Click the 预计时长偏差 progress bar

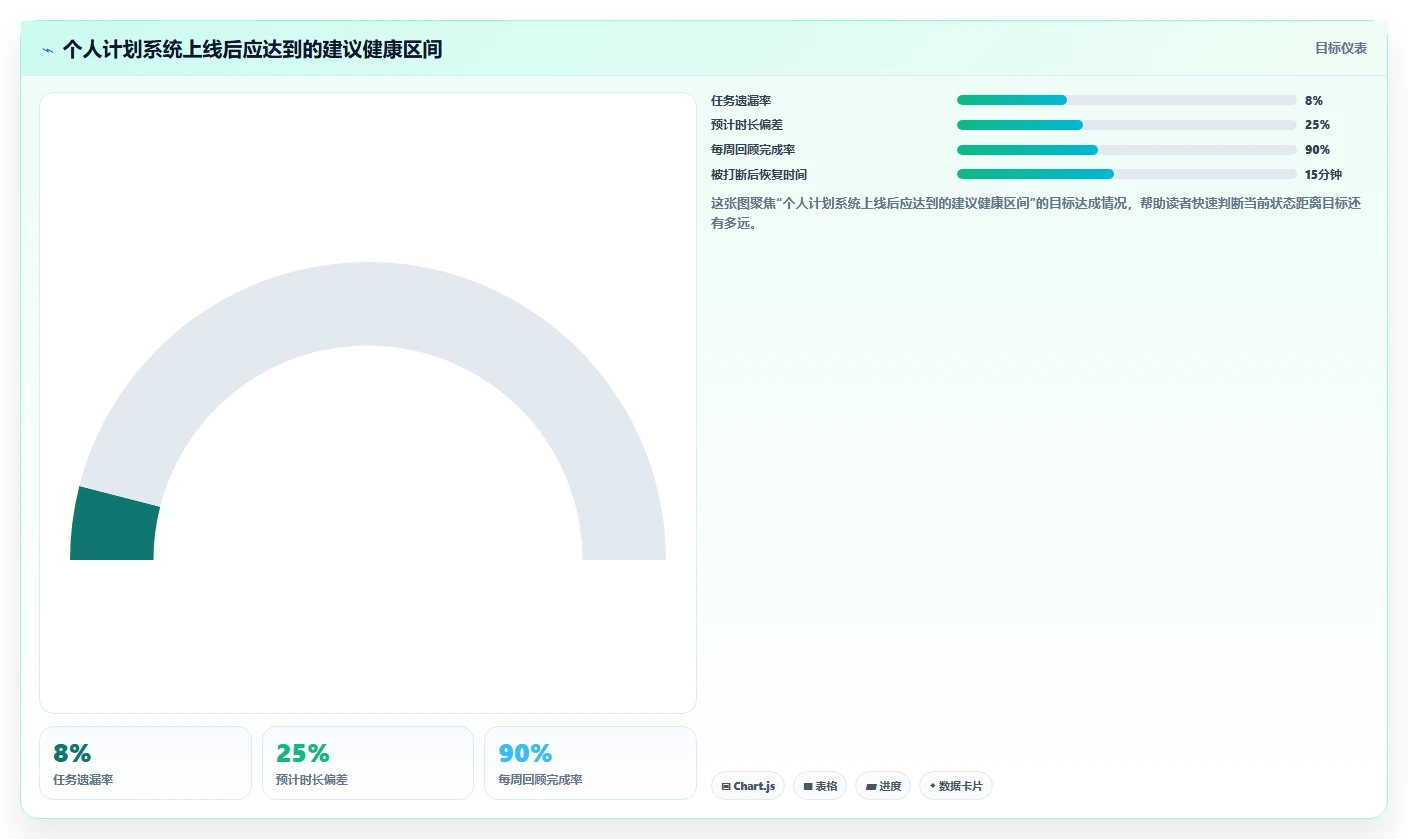1126,125
